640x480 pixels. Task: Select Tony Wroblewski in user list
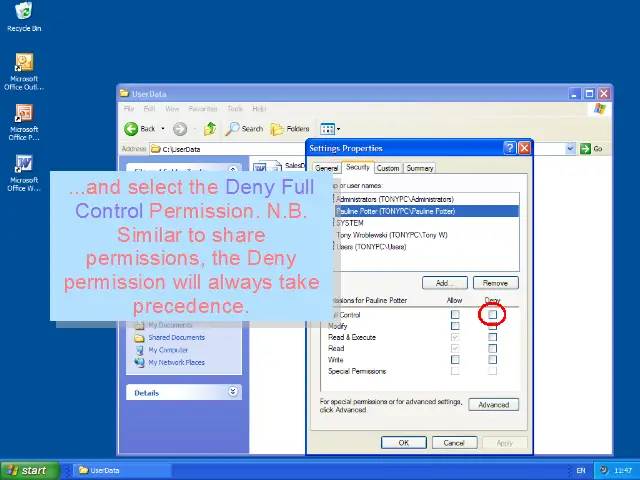pyautogui.click(x=392, y=234)
